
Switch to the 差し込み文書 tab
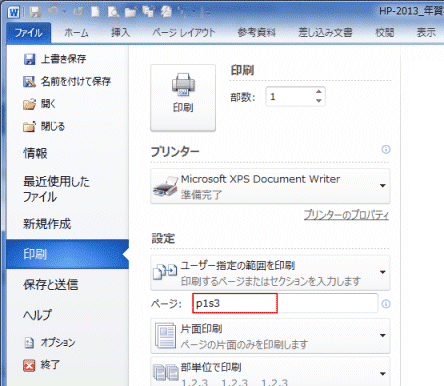[325, 33]
